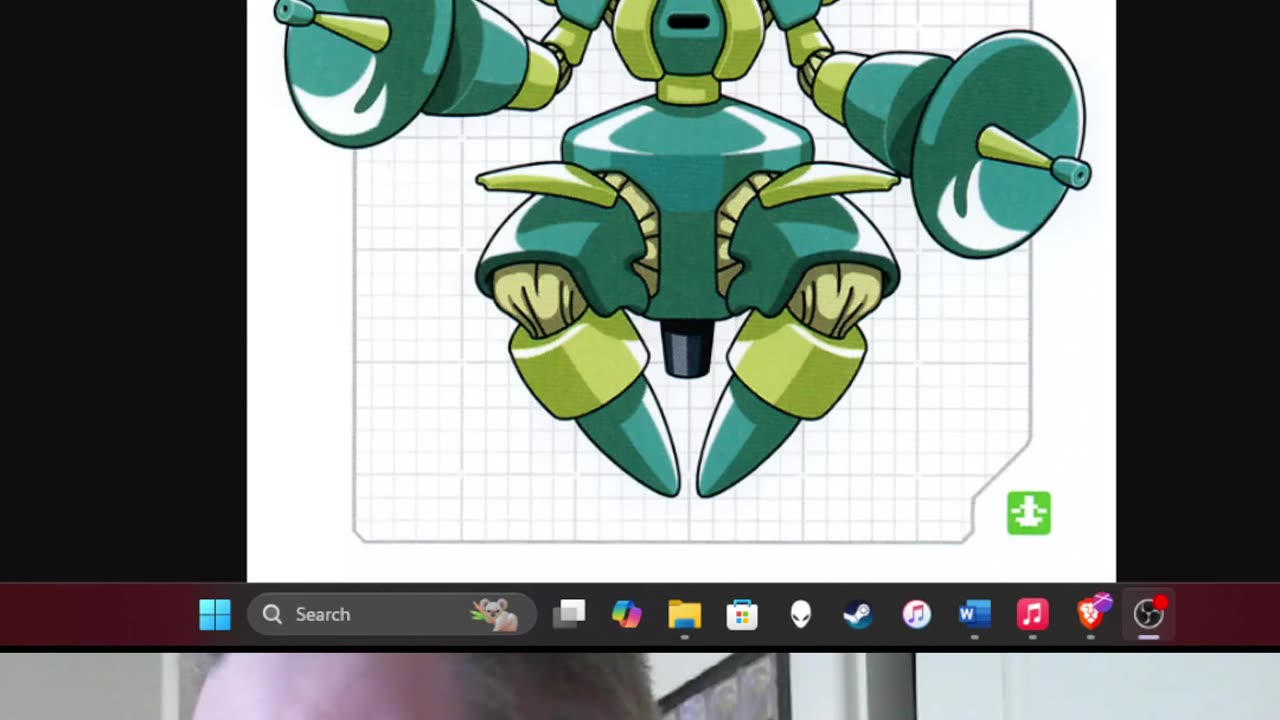
Task: Launch Steam from the taskbar
Action: click(858, 614)
